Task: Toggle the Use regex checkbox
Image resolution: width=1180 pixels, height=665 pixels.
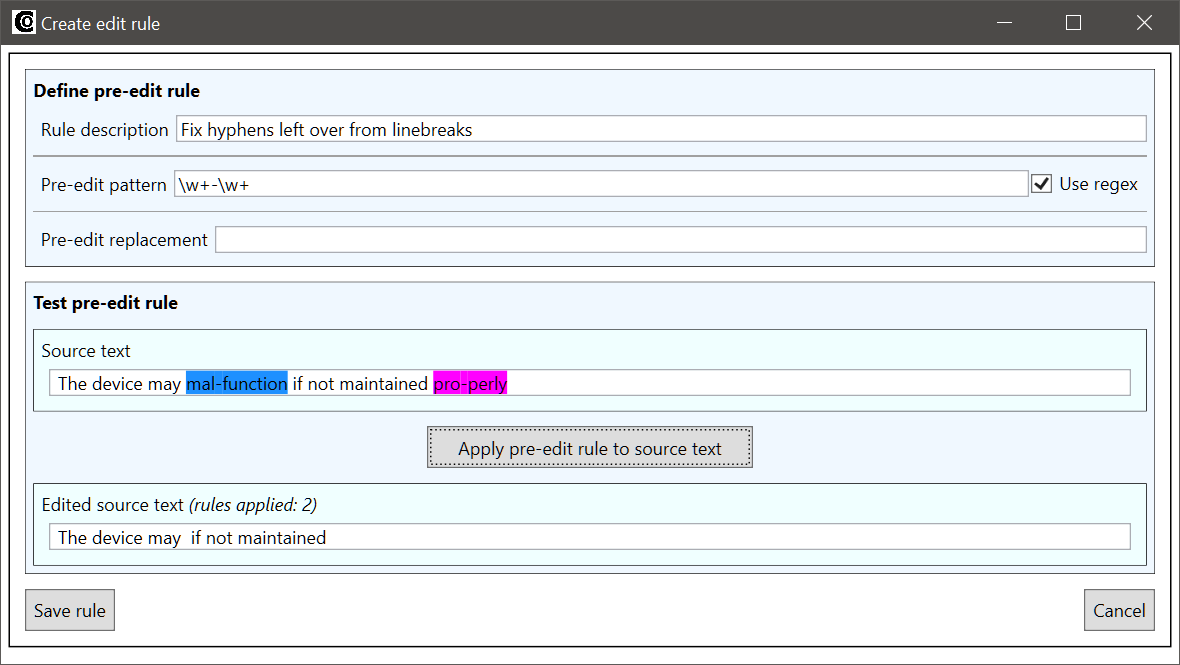Action: [1041, 184]
